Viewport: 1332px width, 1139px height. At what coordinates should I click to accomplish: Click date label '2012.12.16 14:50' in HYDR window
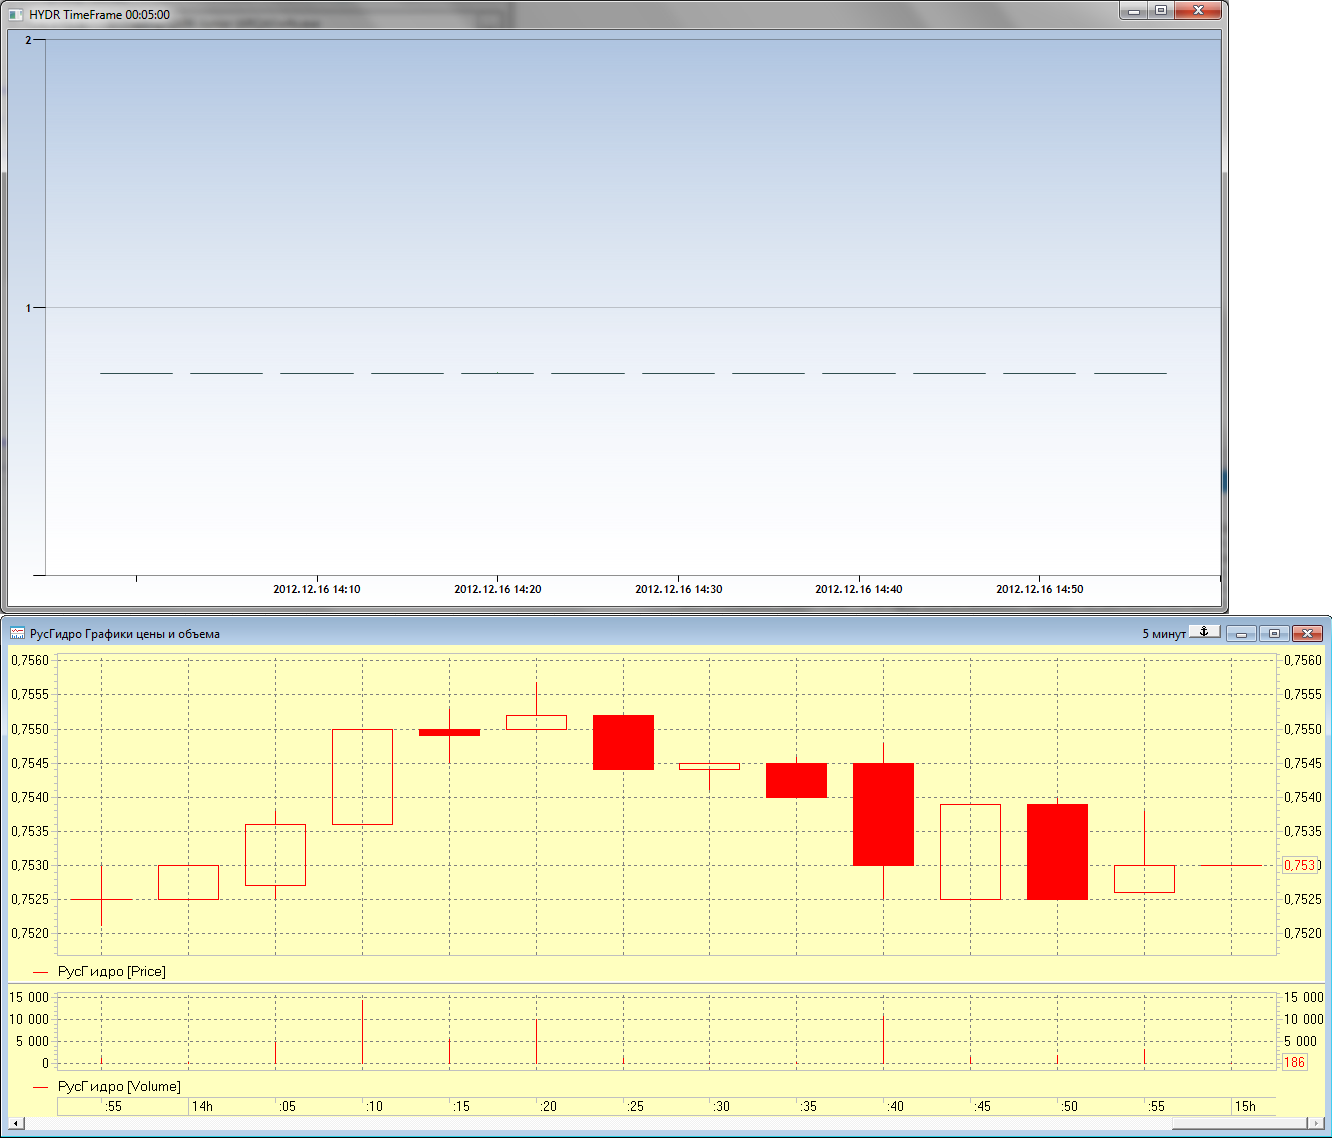pos(1040,589)
